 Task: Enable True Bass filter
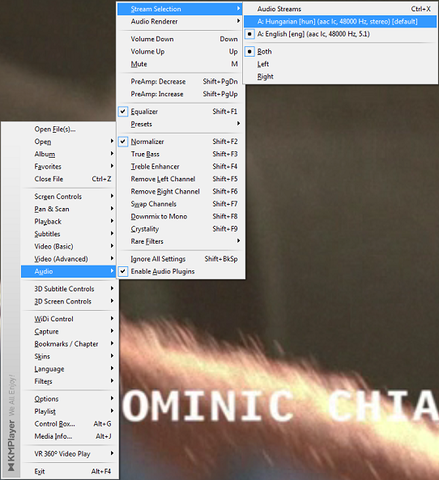coord(180,154)
